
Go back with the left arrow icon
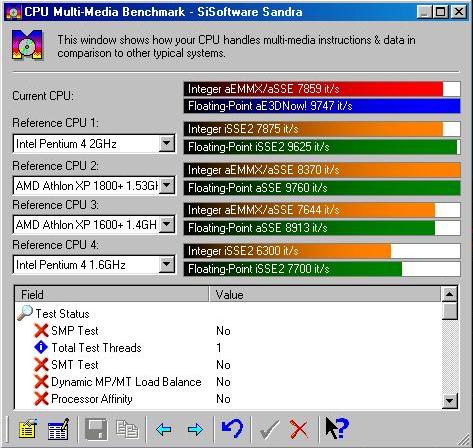tap(163, 429)
